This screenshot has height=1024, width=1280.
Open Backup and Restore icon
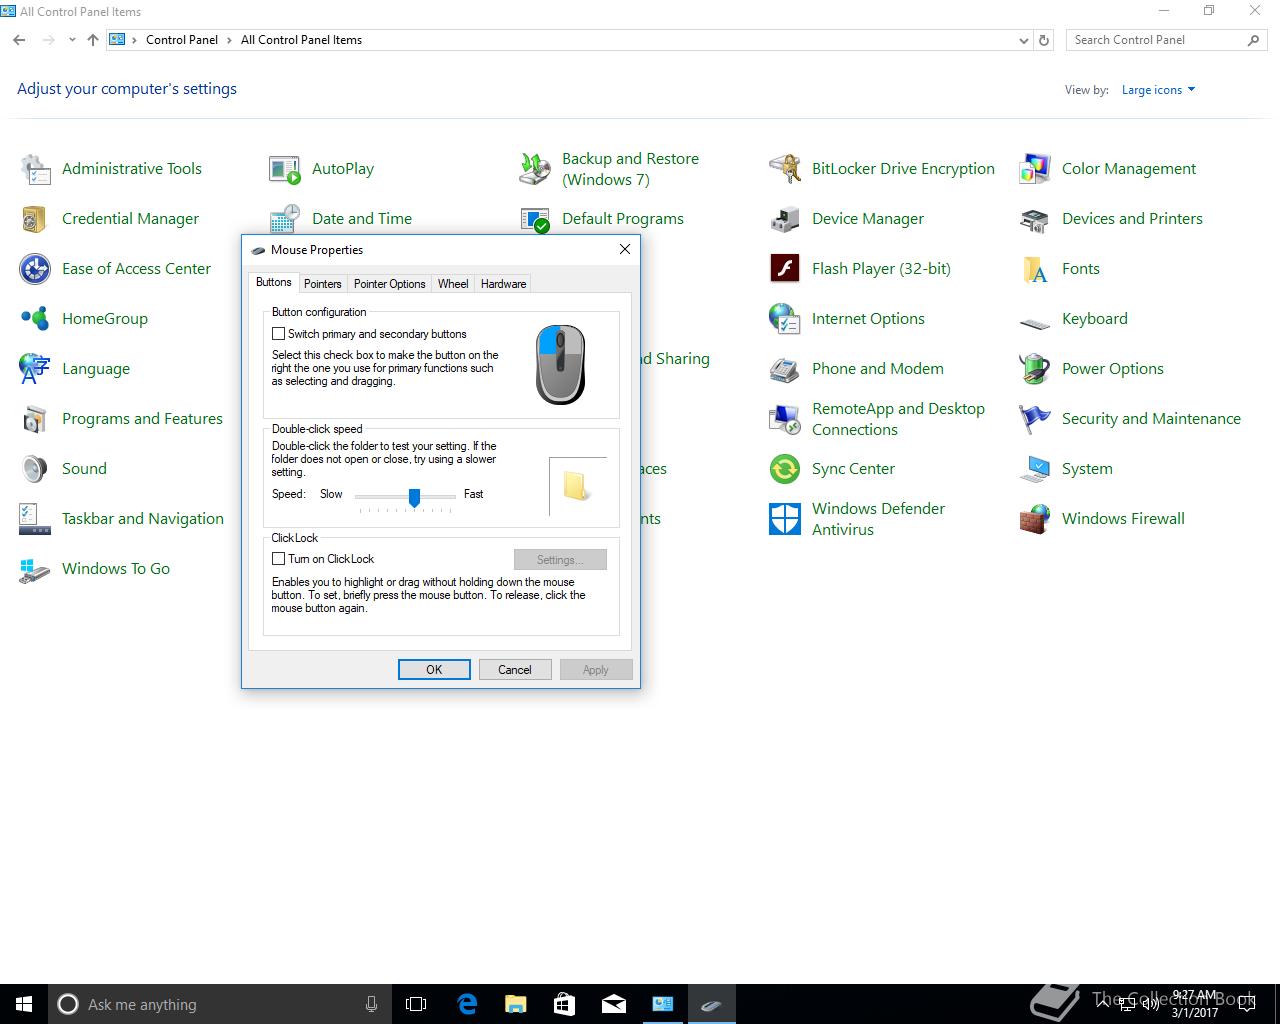tap(535, 169)
